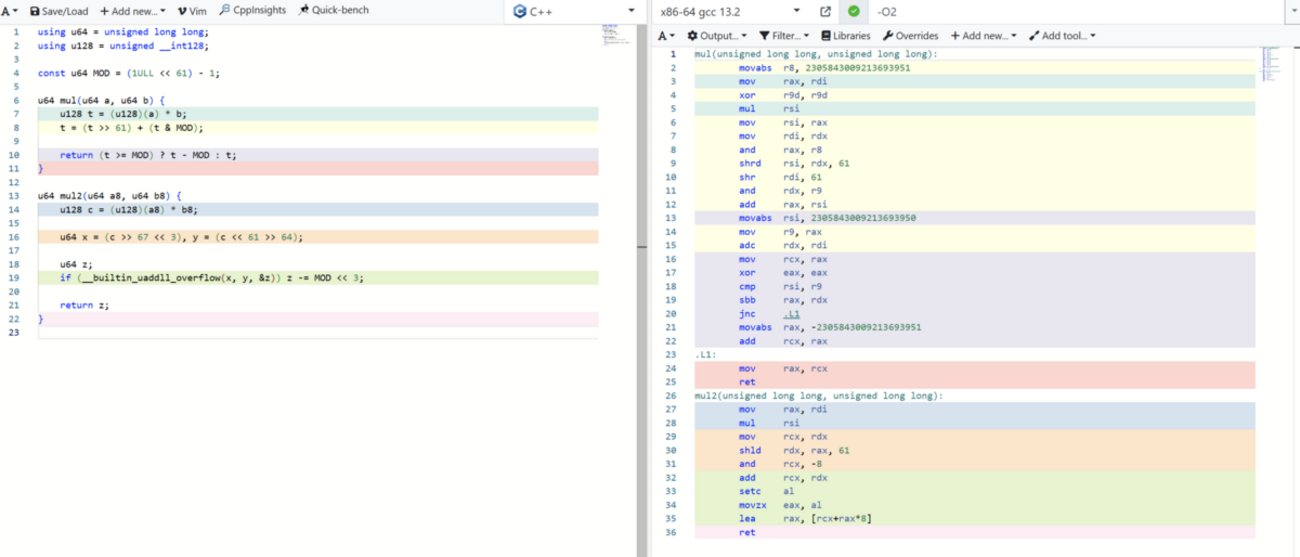Open Add new menu in source editor pane

(133, 10)
